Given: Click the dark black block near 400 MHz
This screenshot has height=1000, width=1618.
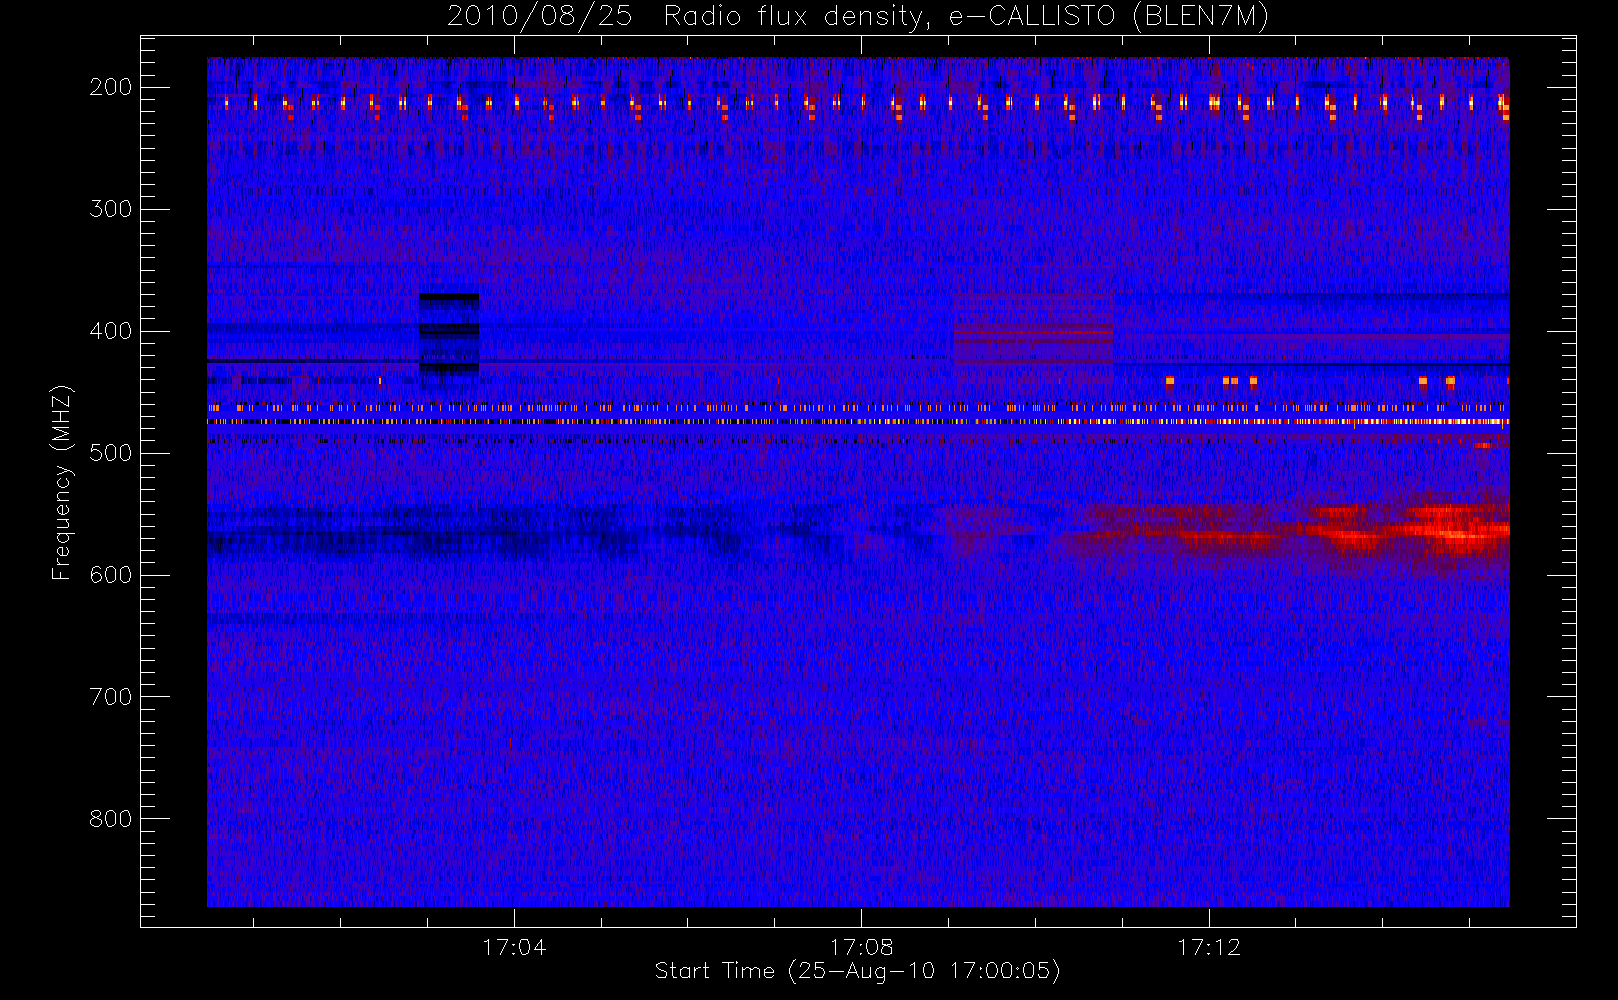Looking at the screenshot, I should tap(449, 333).
